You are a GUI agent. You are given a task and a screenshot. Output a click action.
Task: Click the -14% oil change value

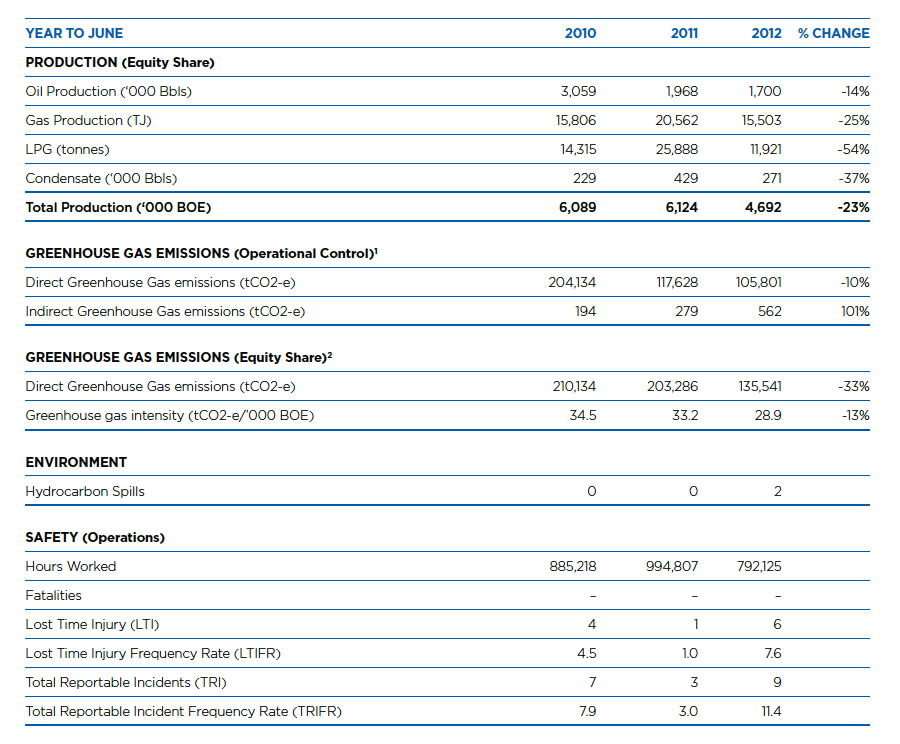click(x=855, y=91)
